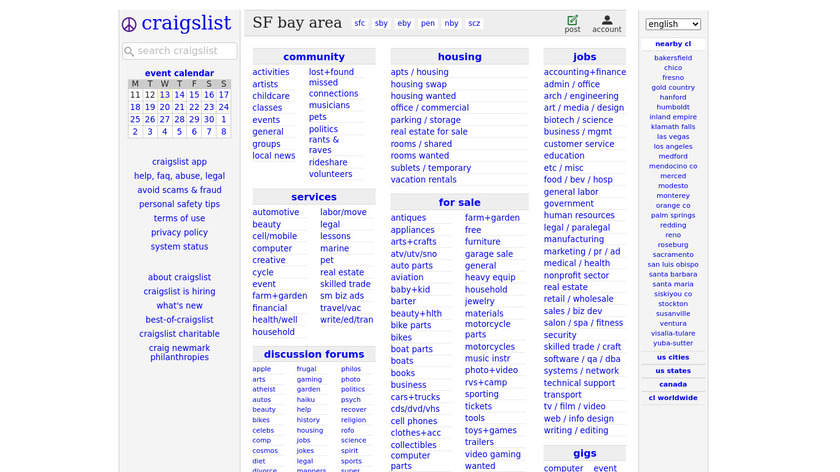The width and height of the screenshot is (840, 472).
Task: Browse the missed connections link
Action: point(333,88)
